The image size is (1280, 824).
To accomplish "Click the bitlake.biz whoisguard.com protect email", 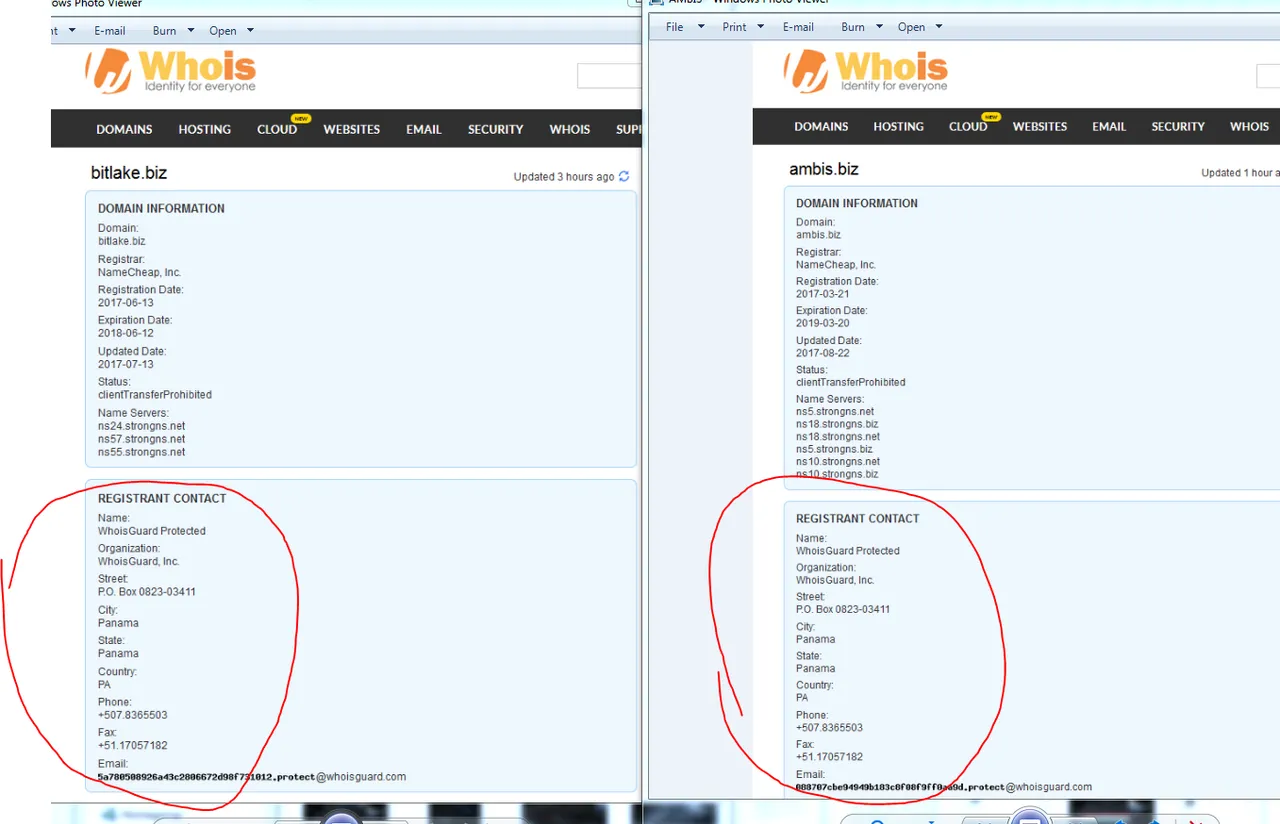I will coord(252,777).
